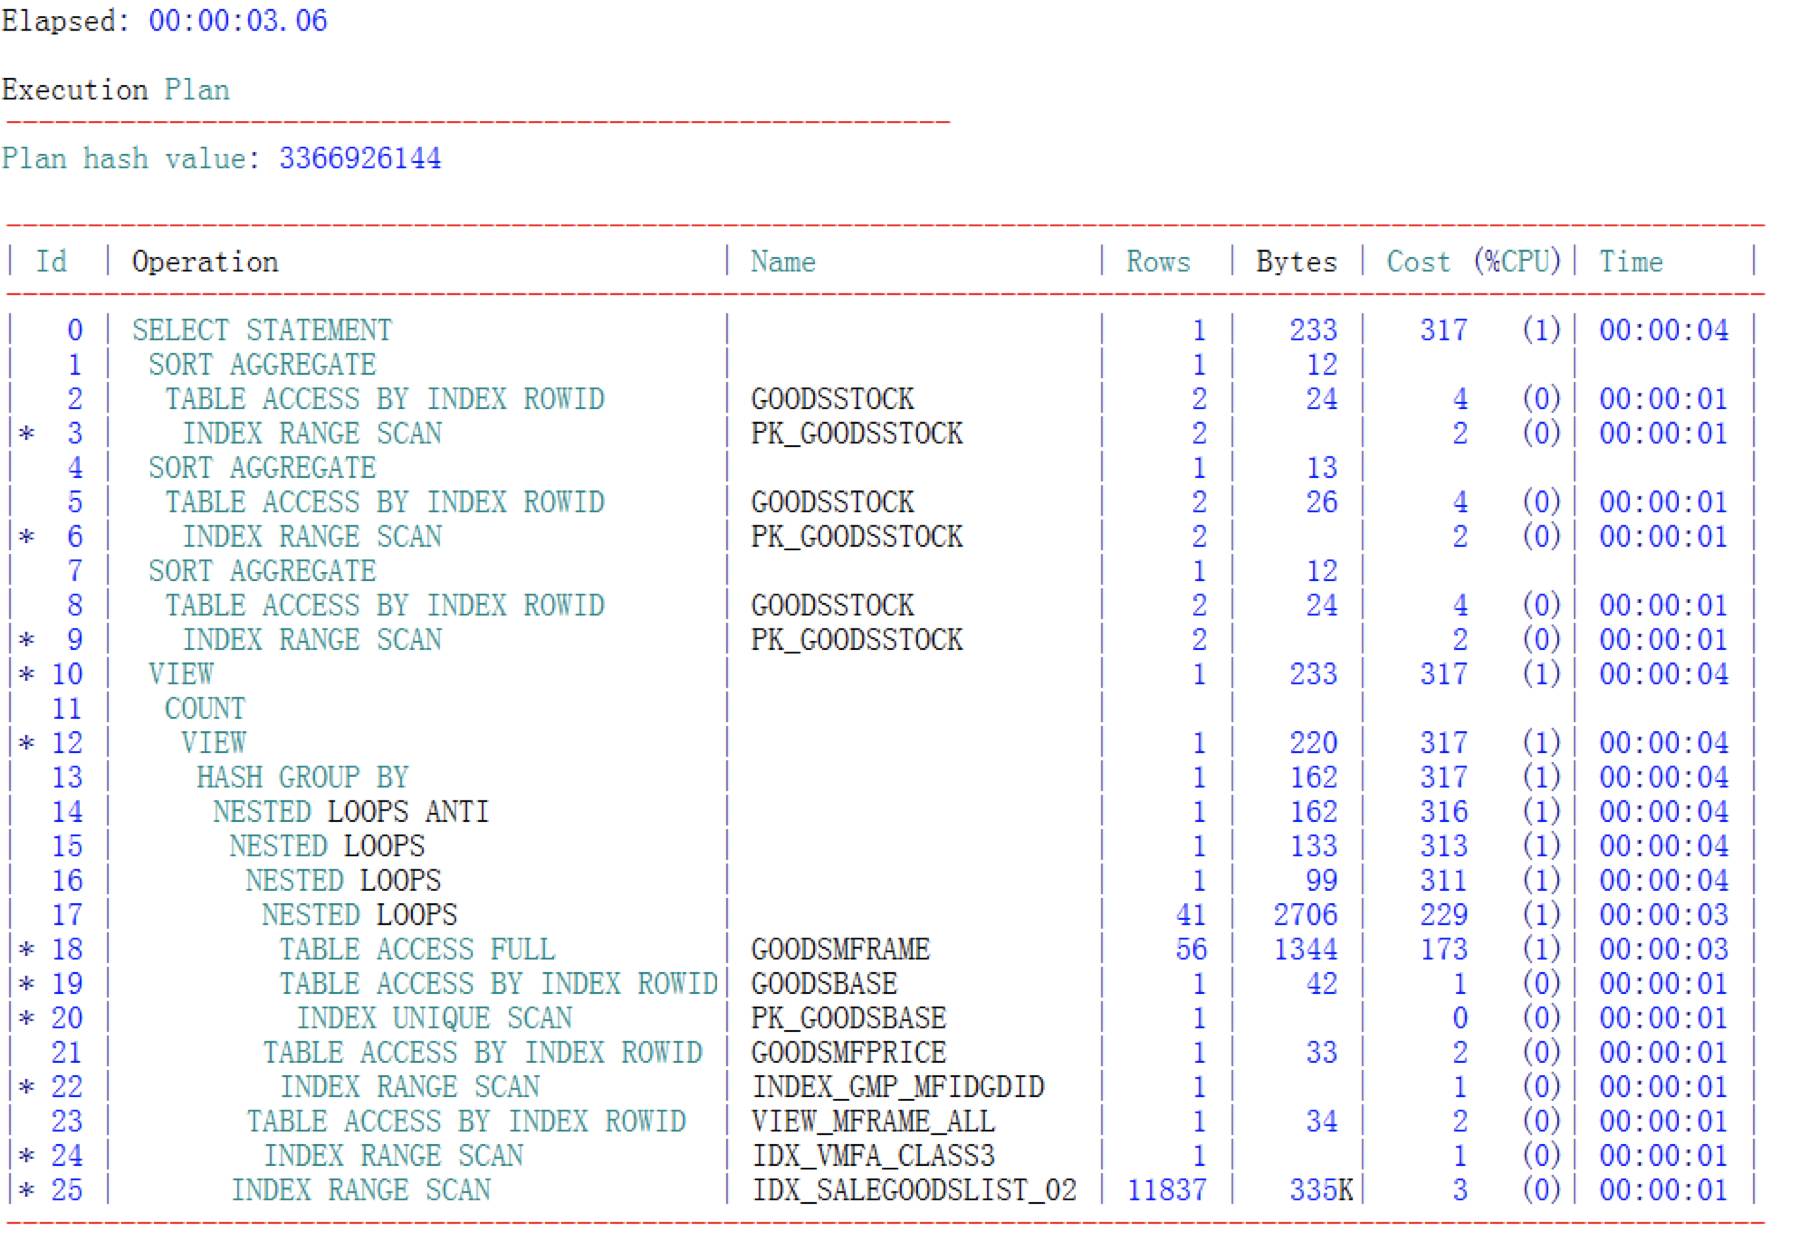The width and height of the screenshot is (1800, 1260).
Task: Click the INDEX_GMP_MFIDGDID index name
Action: (x=898, y=1088)
